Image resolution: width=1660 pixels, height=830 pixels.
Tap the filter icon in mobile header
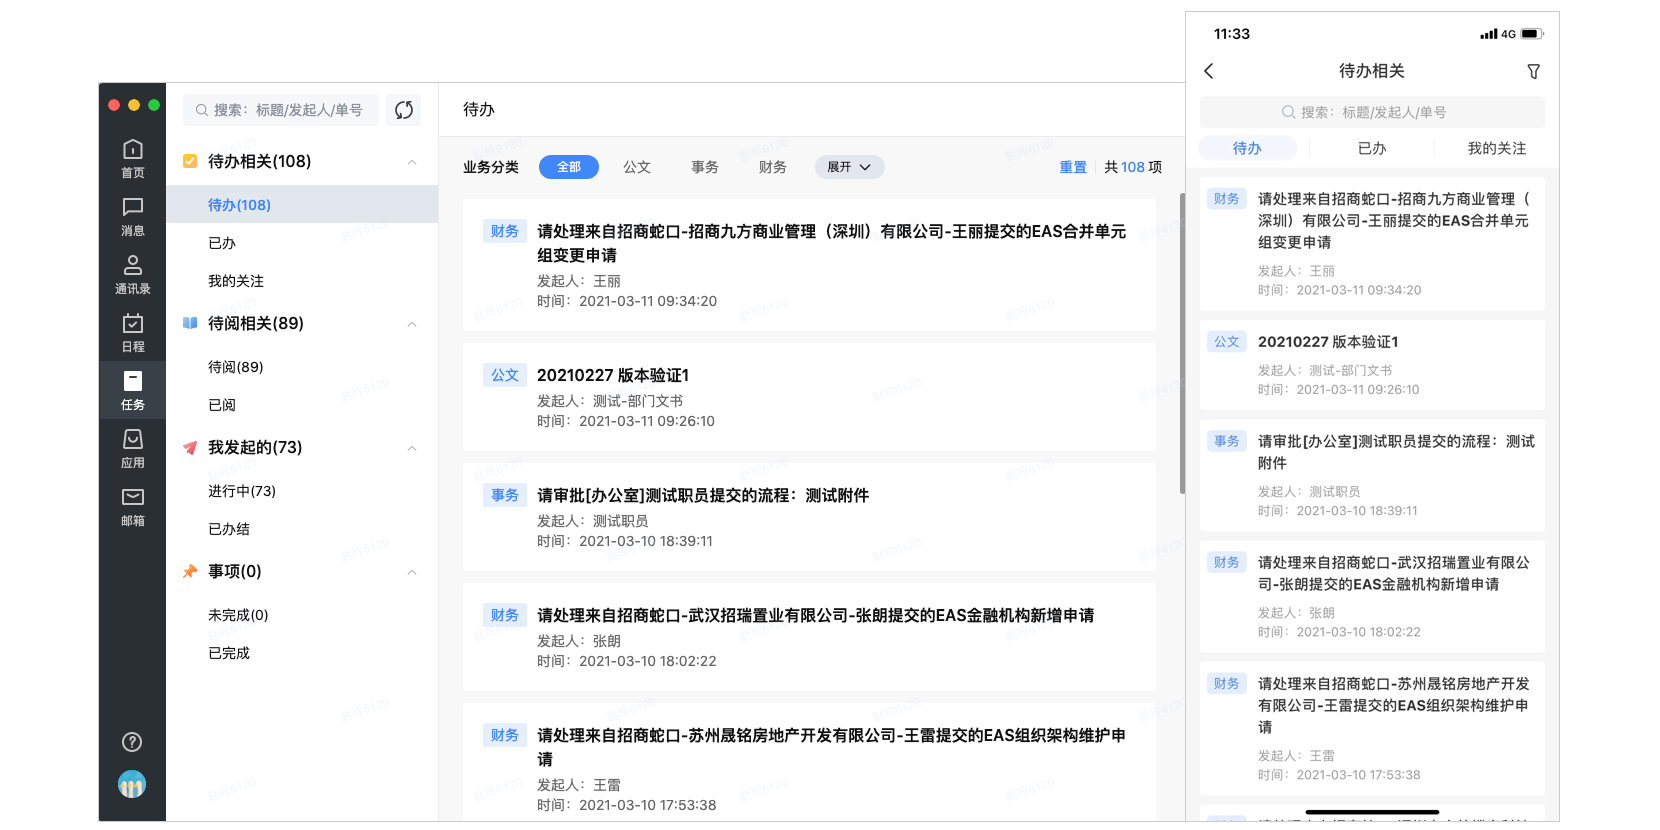click(1533, 71)
